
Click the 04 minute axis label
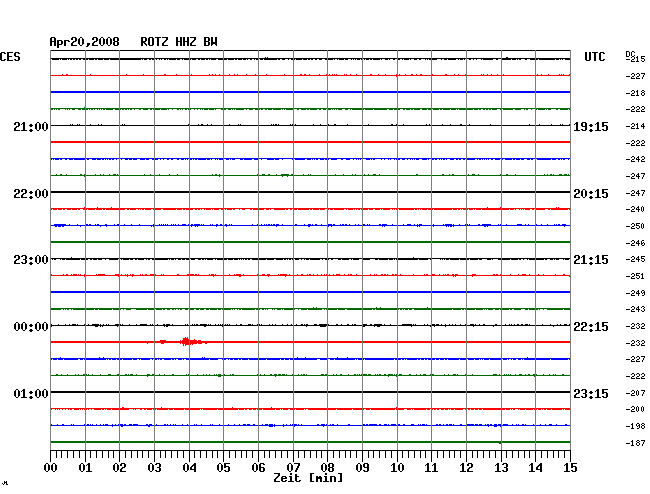(x=189, y=468)
